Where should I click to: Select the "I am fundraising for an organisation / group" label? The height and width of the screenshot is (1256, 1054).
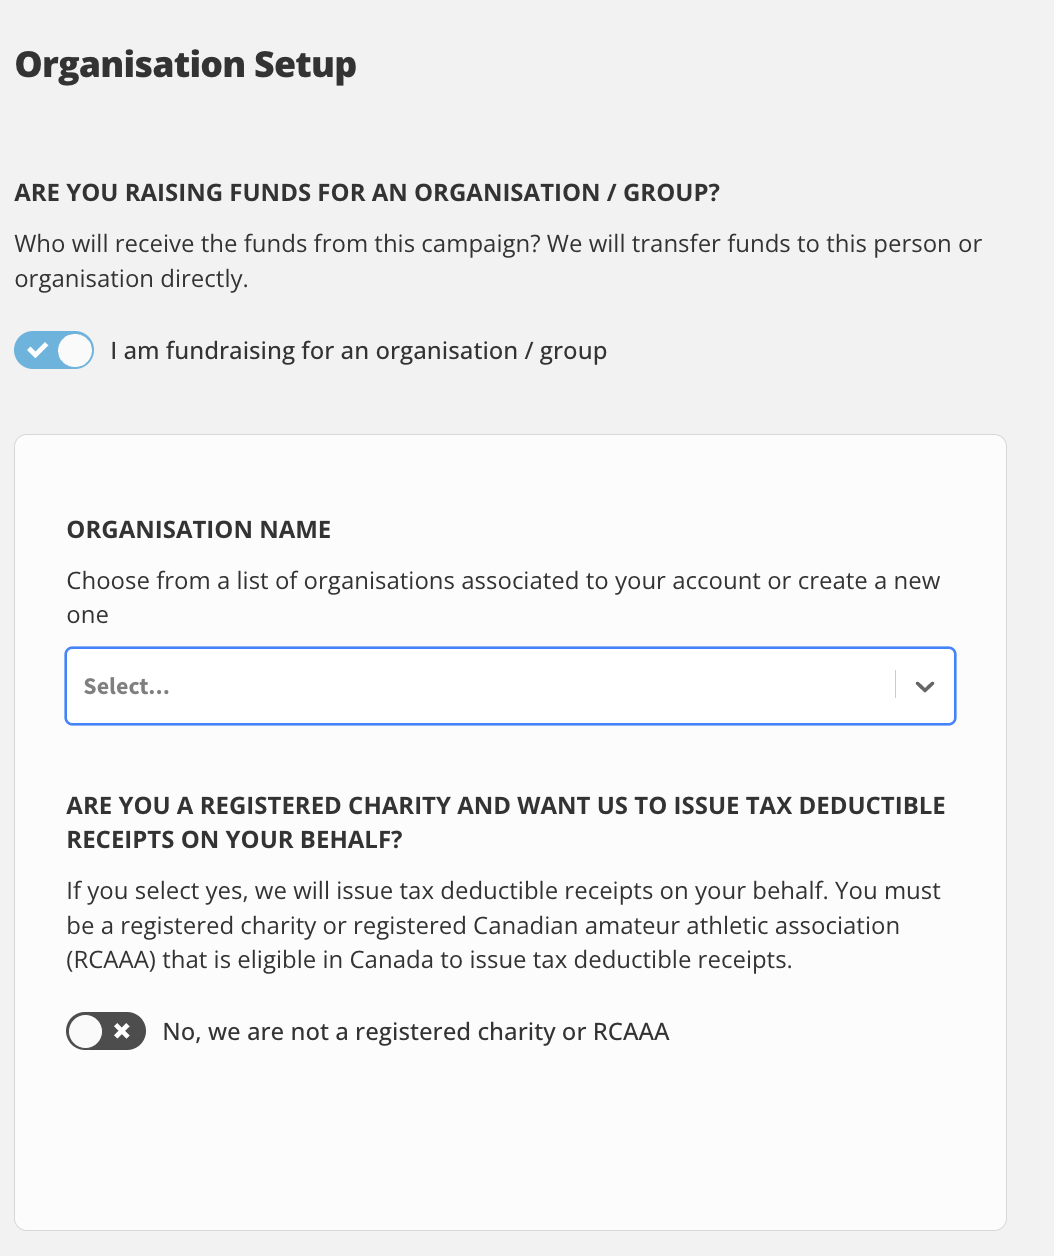[x=359, y=351]
